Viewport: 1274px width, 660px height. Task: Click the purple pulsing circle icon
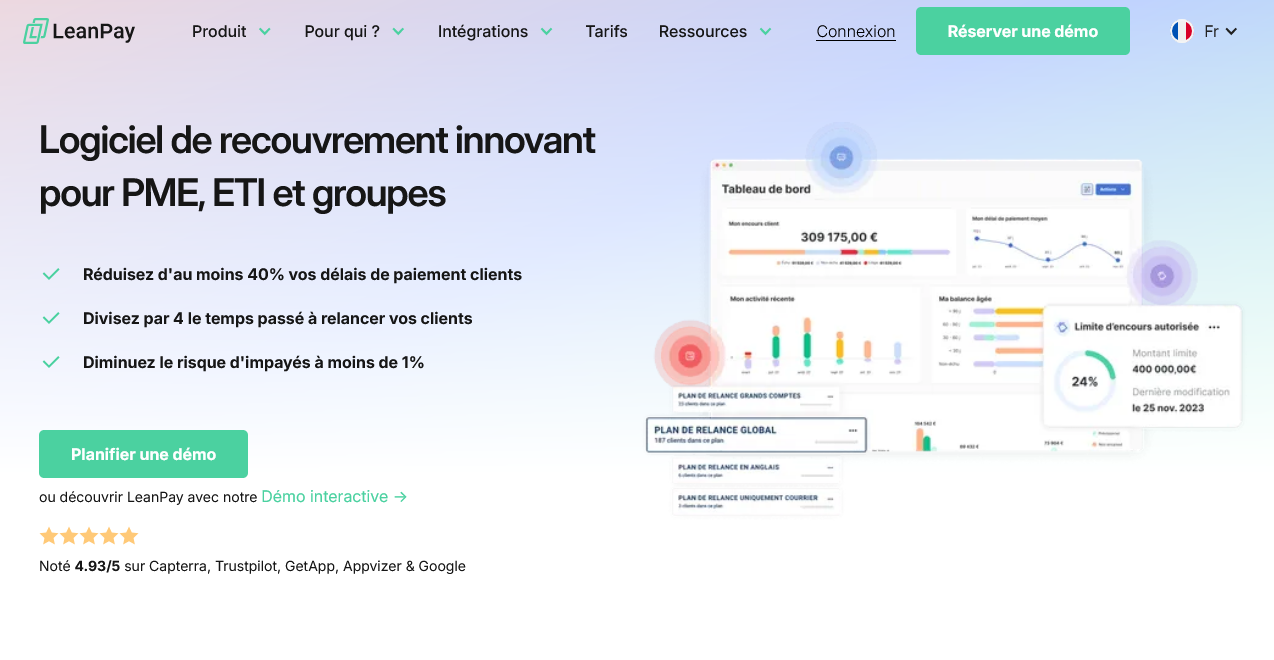(1162, 275)
